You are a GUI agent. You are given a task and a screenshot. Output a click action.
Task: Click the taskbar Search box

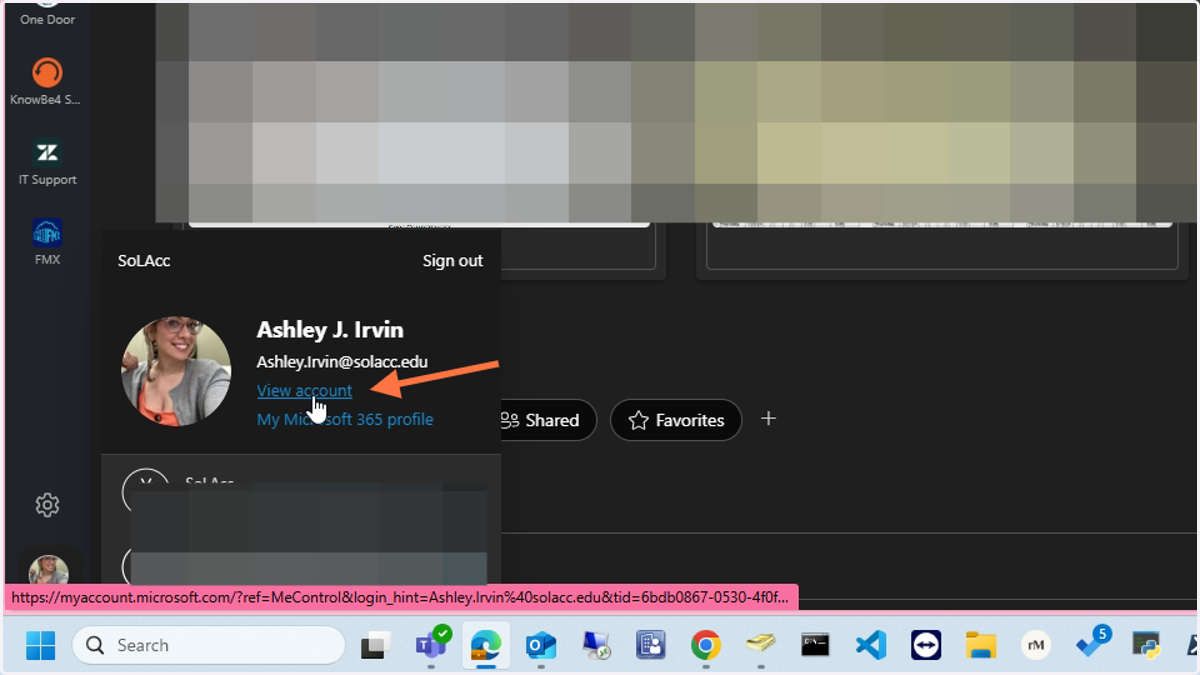(x=208, y=645)
